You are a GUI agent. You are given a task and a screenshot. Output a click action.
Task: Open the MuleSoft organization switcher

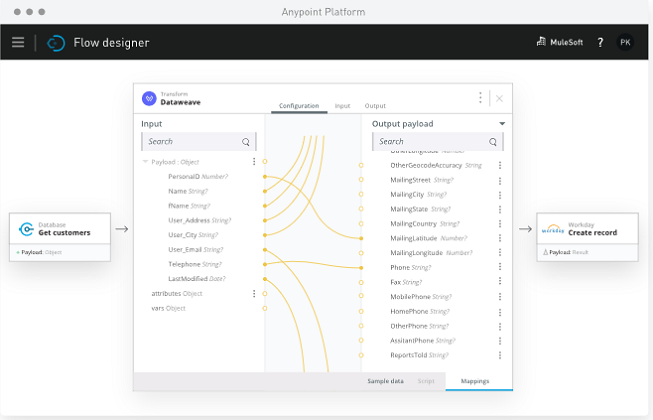560,42
